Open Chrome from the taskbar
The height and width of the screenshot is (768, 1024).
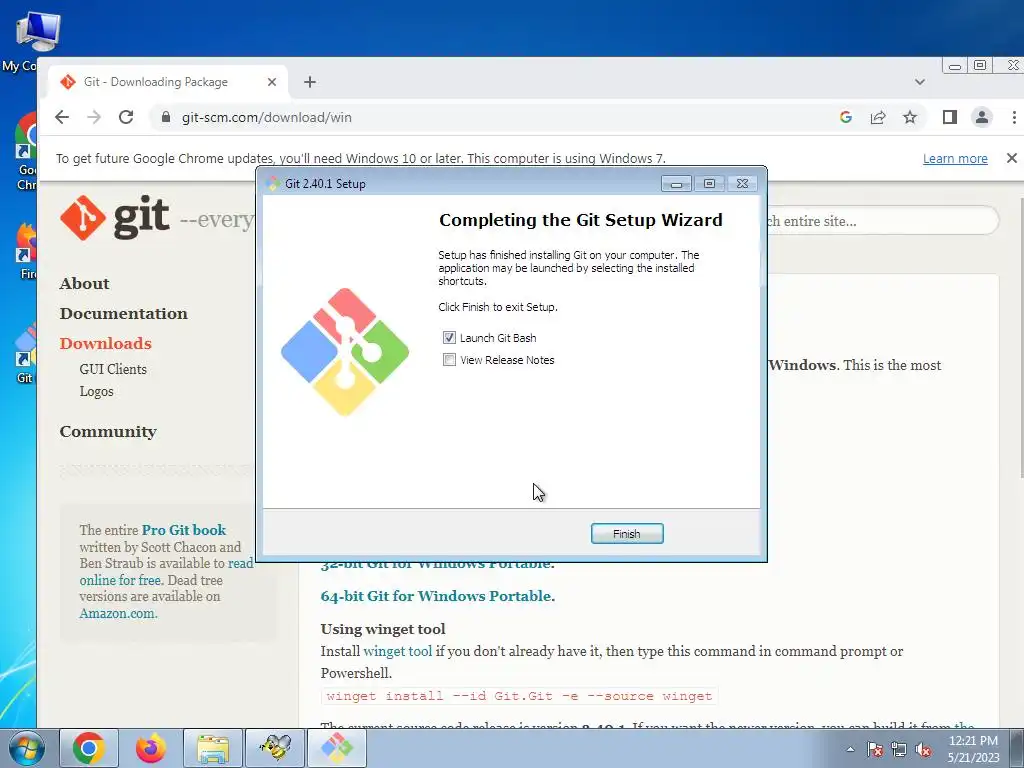tap(89, 748)
